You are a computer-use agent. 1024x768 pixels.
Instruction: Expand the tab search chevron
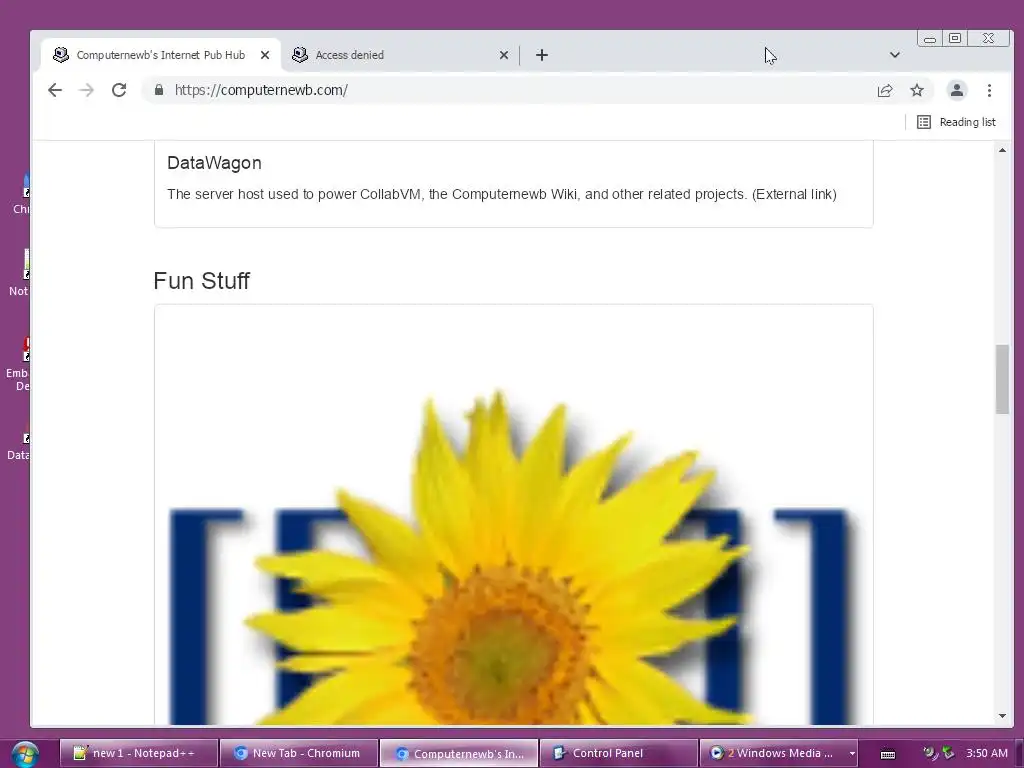tap(895, 55)
